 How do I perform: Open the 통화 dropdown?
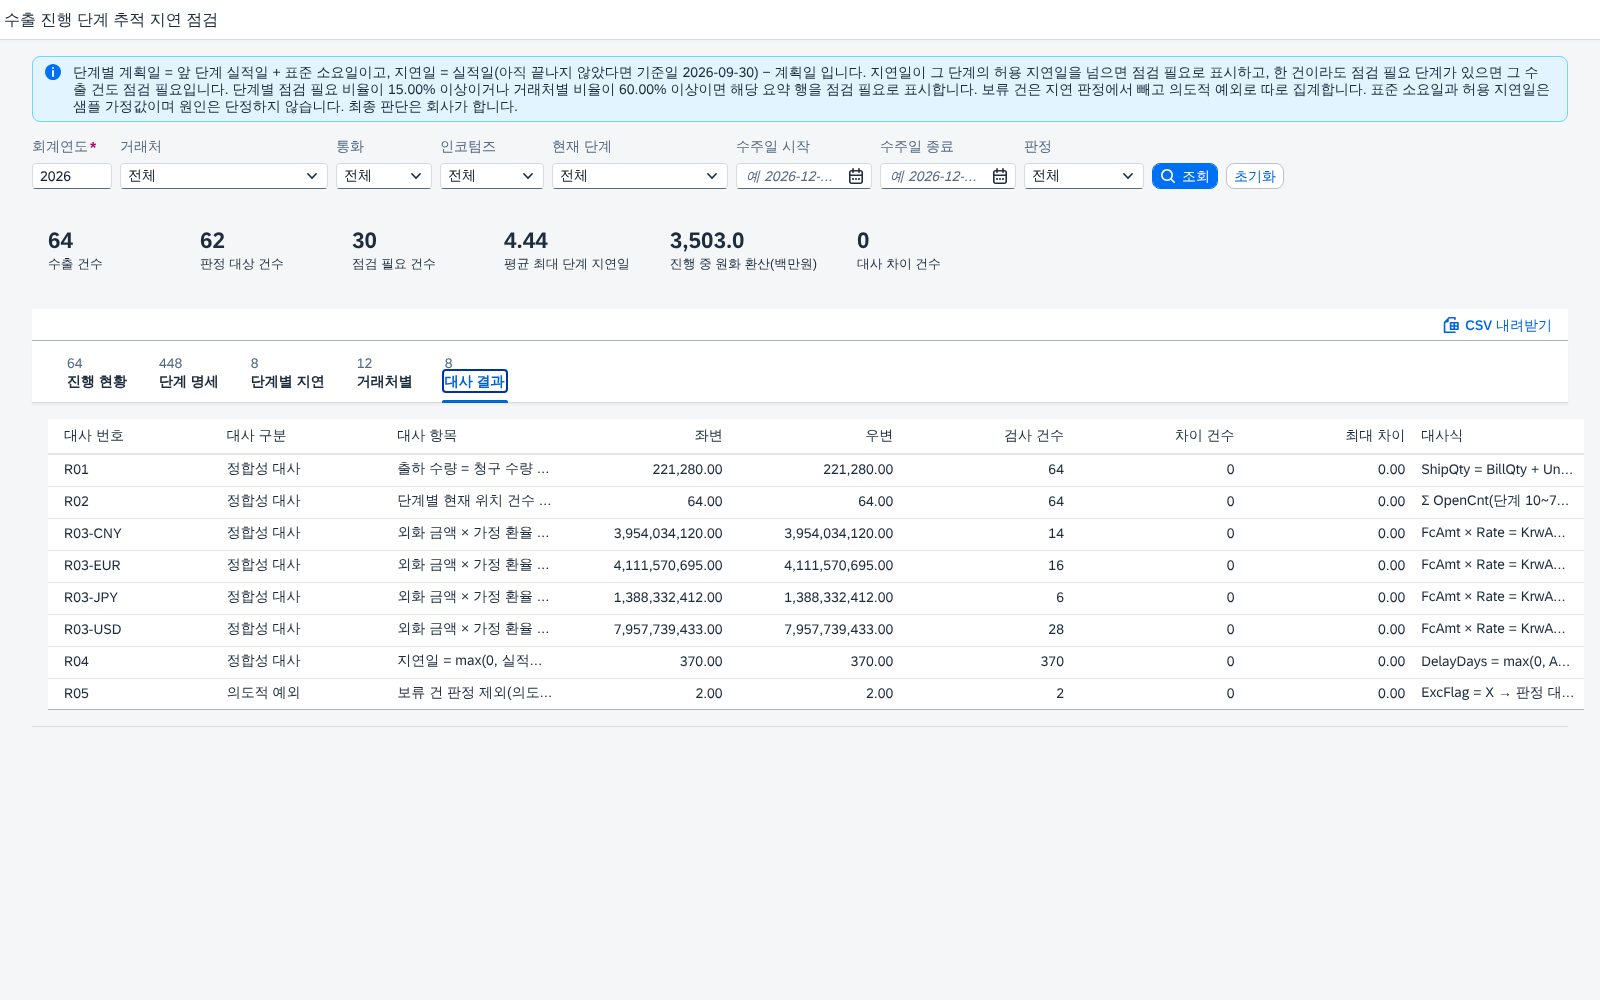pyautogui.click(x=384, y=176)
